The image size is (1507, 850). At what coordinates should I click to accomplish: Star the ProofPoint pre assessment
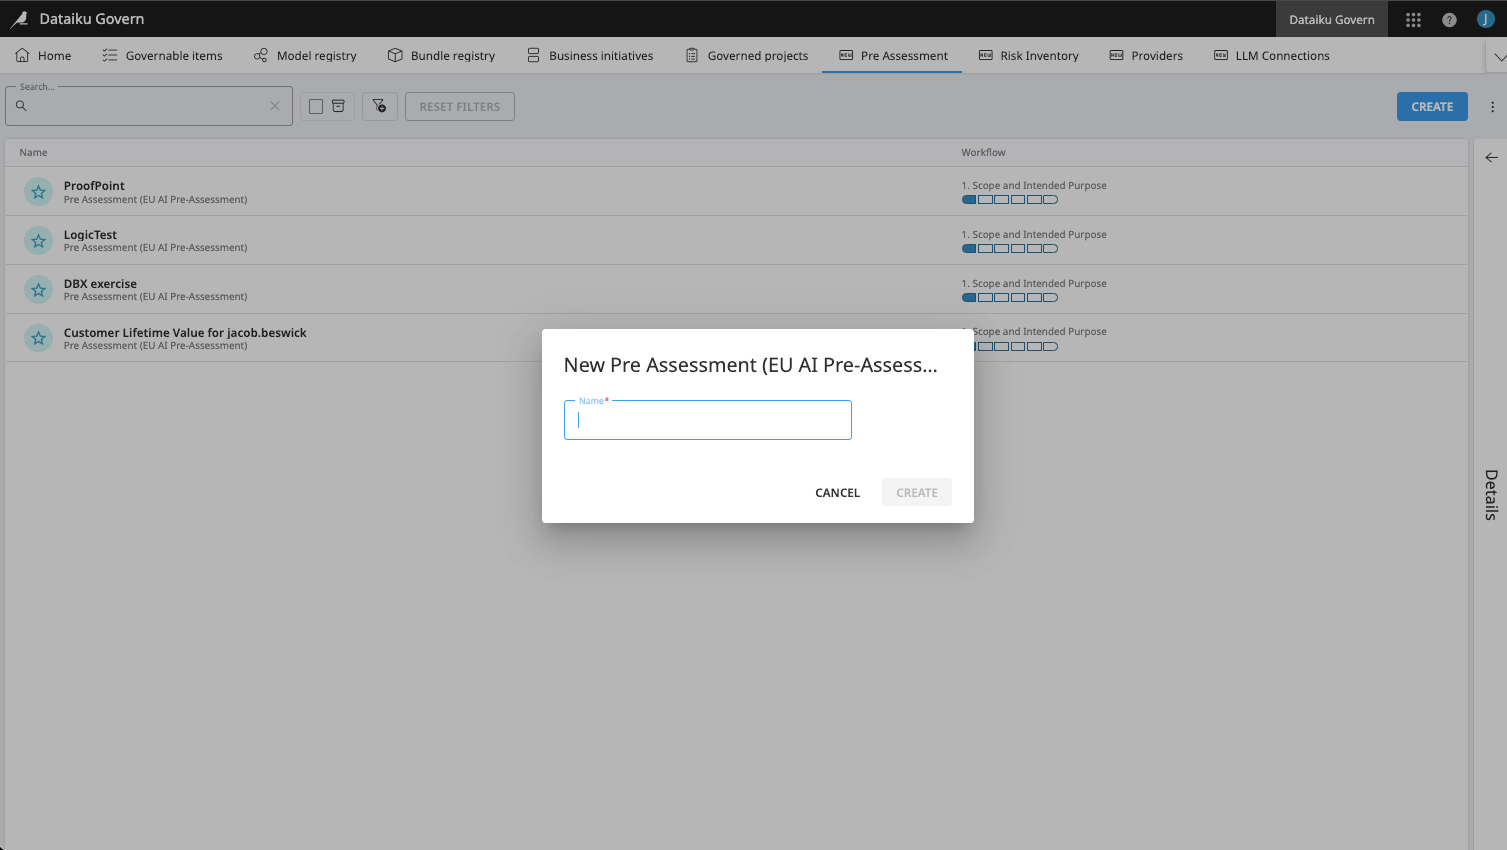(38, 192)
